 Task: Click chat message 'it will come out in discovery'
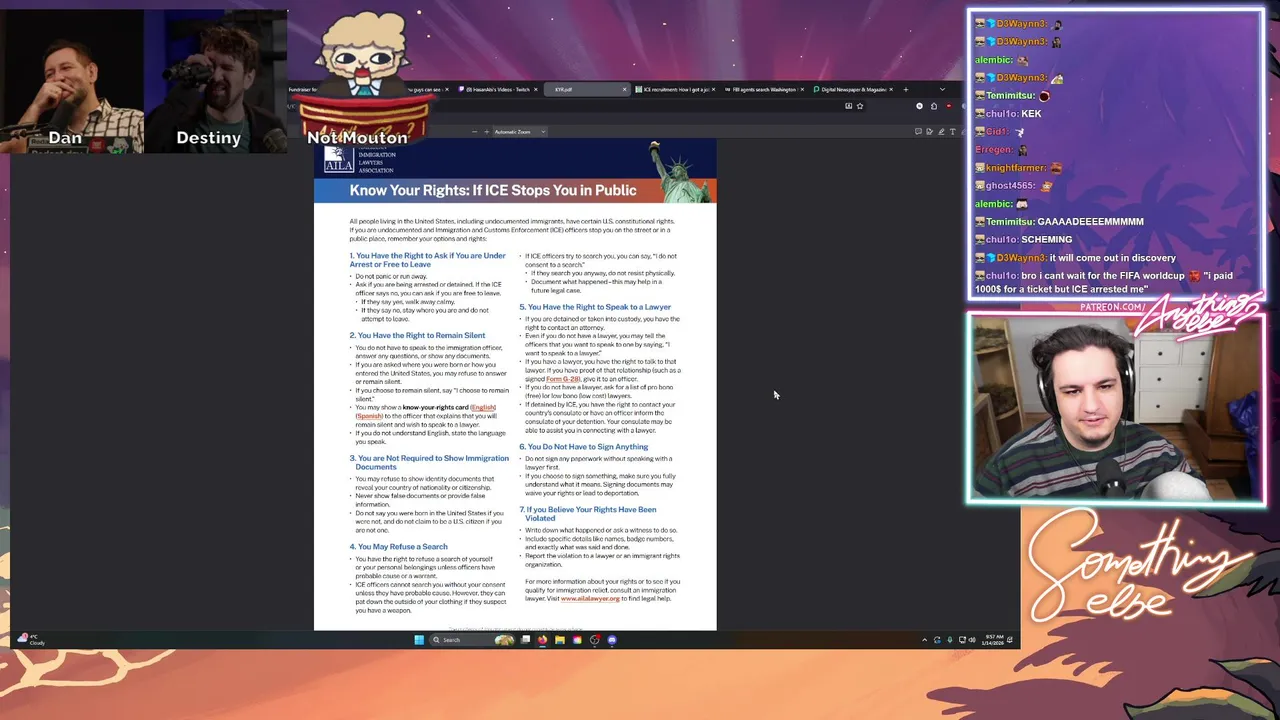click(1113, 258)
